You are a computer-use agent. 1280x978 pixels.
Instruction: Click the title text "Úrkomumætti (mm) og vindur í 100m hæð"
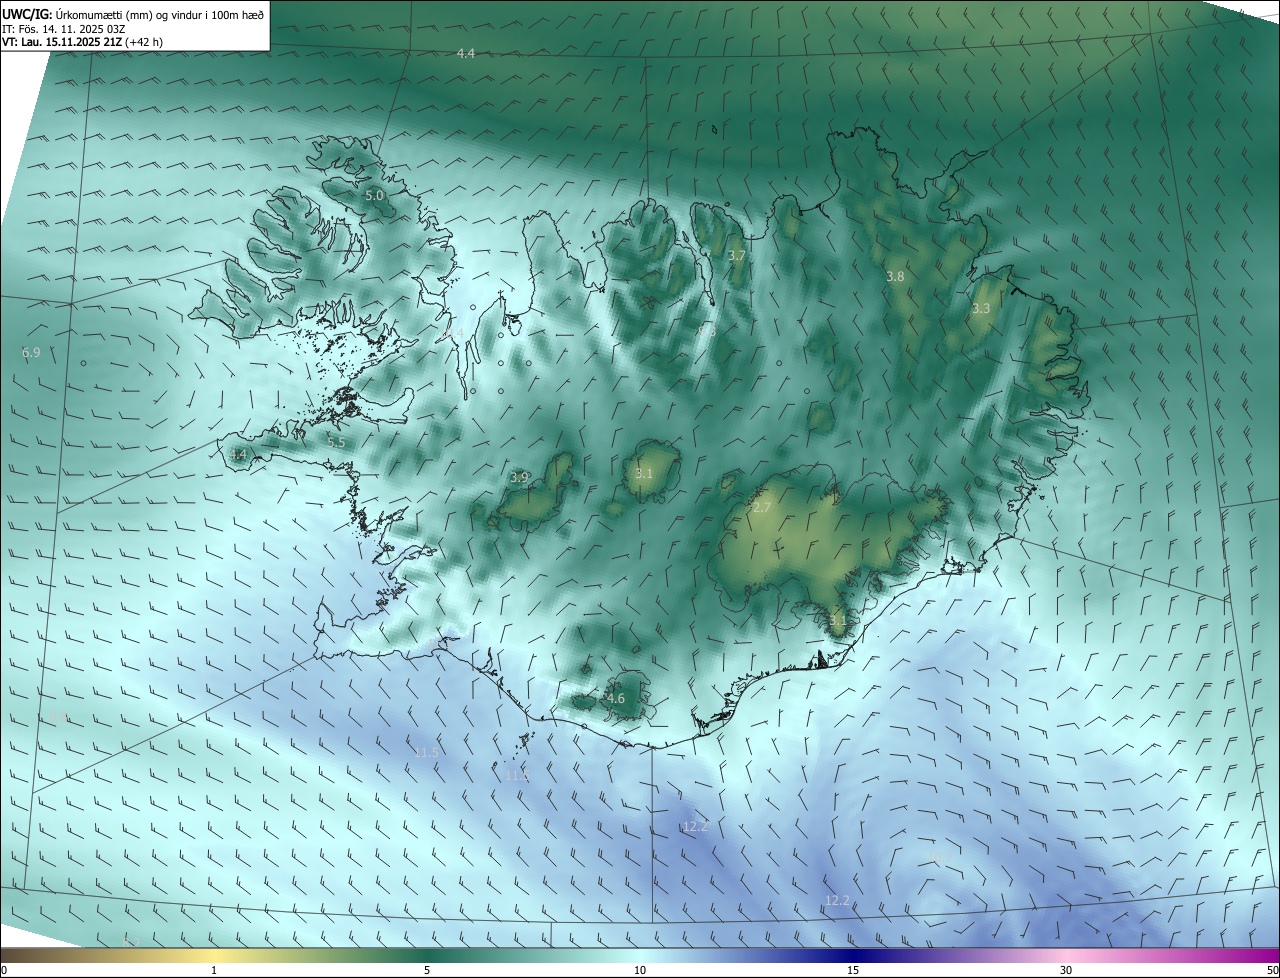158,14
